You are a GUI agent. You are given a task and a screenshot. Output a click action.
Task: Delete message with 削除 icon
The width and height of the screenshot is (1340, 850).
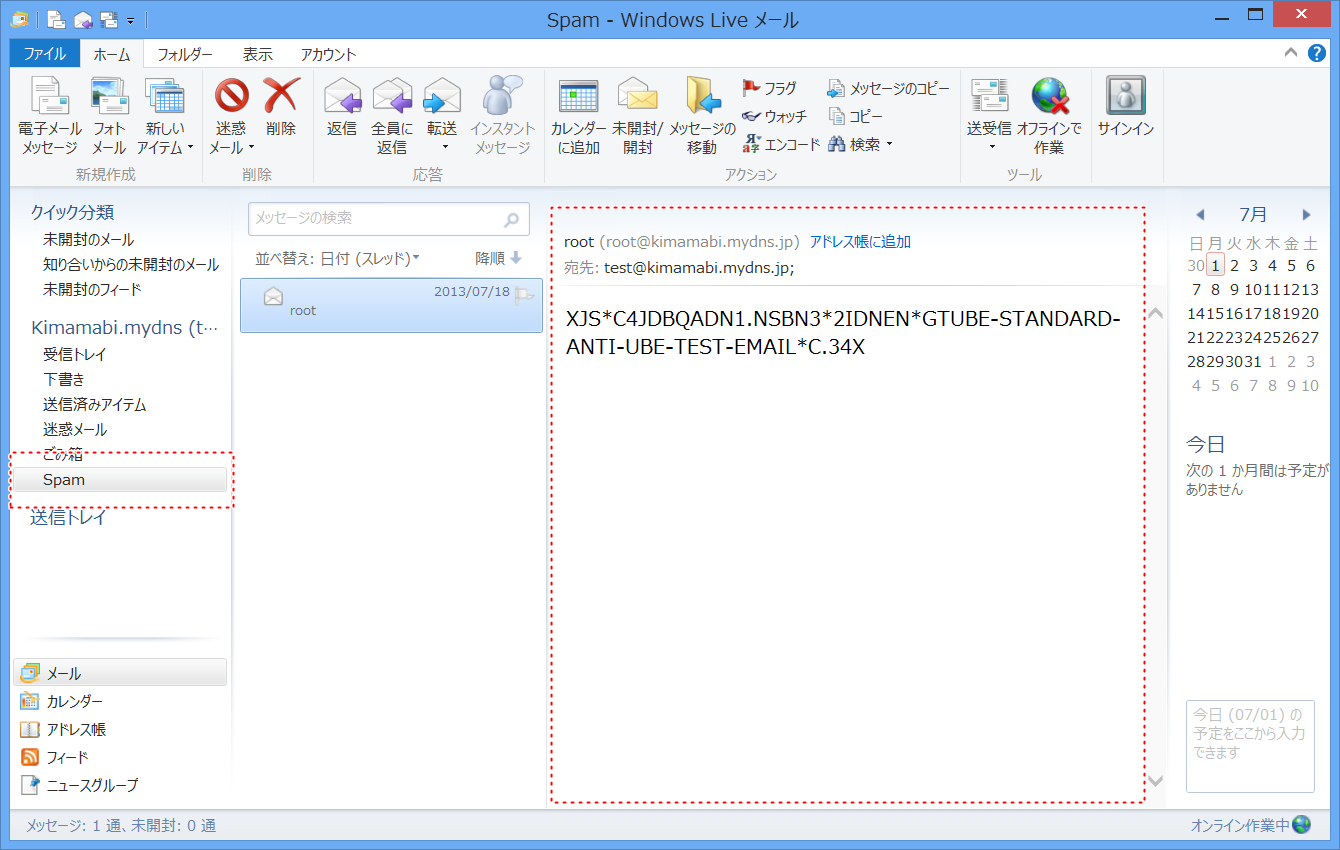[x=281, y=108]
